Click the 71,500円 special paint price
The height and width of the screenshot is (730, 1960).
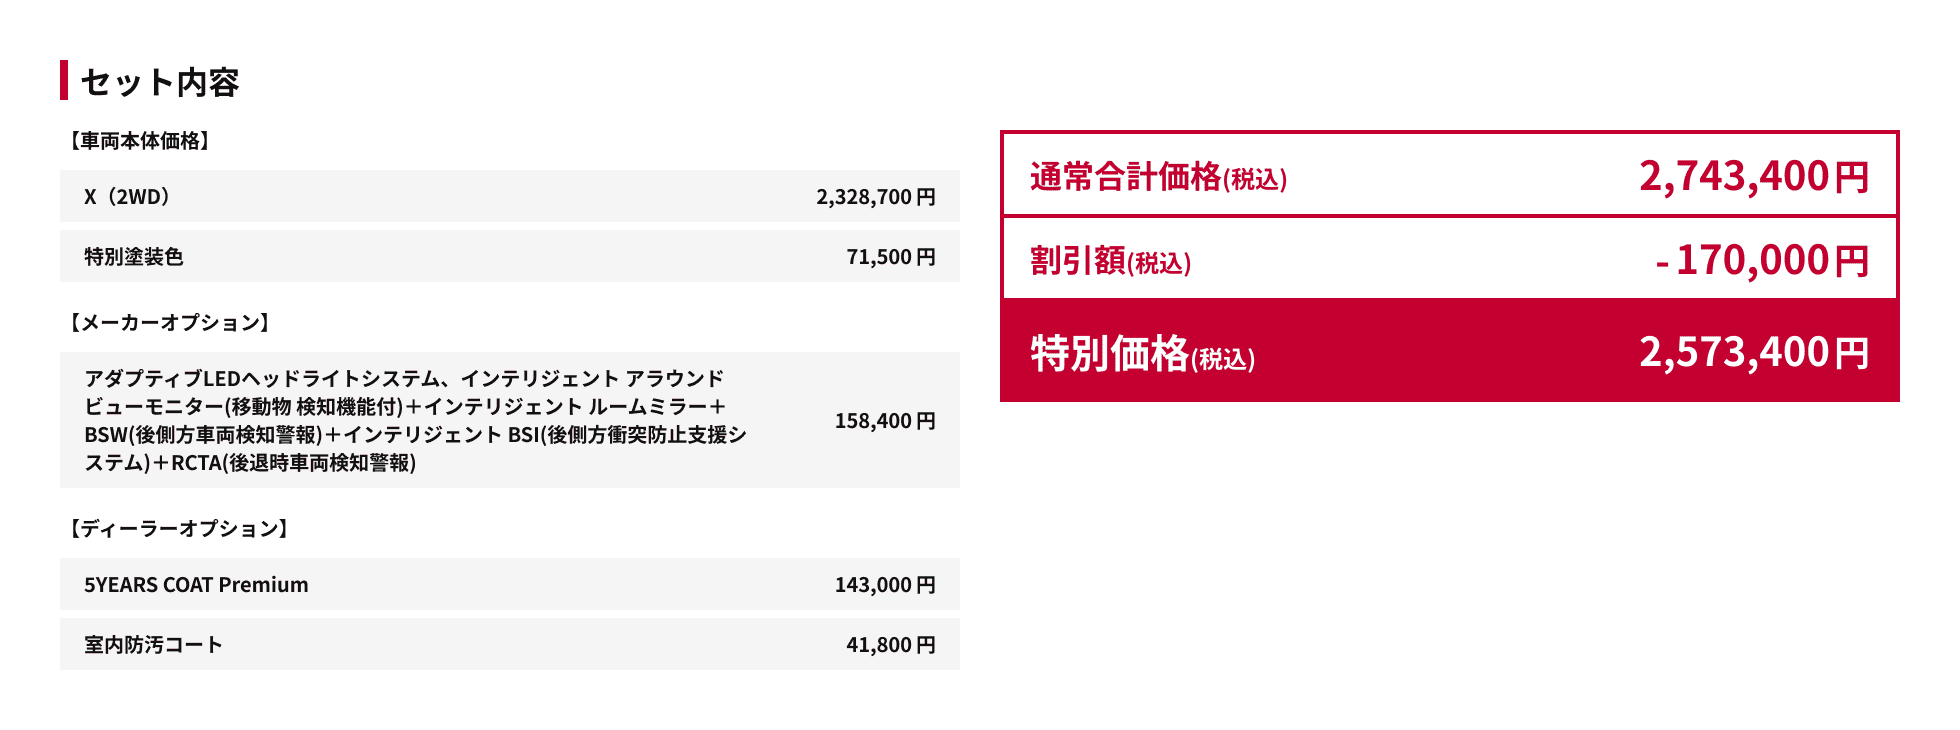point(890,257)
